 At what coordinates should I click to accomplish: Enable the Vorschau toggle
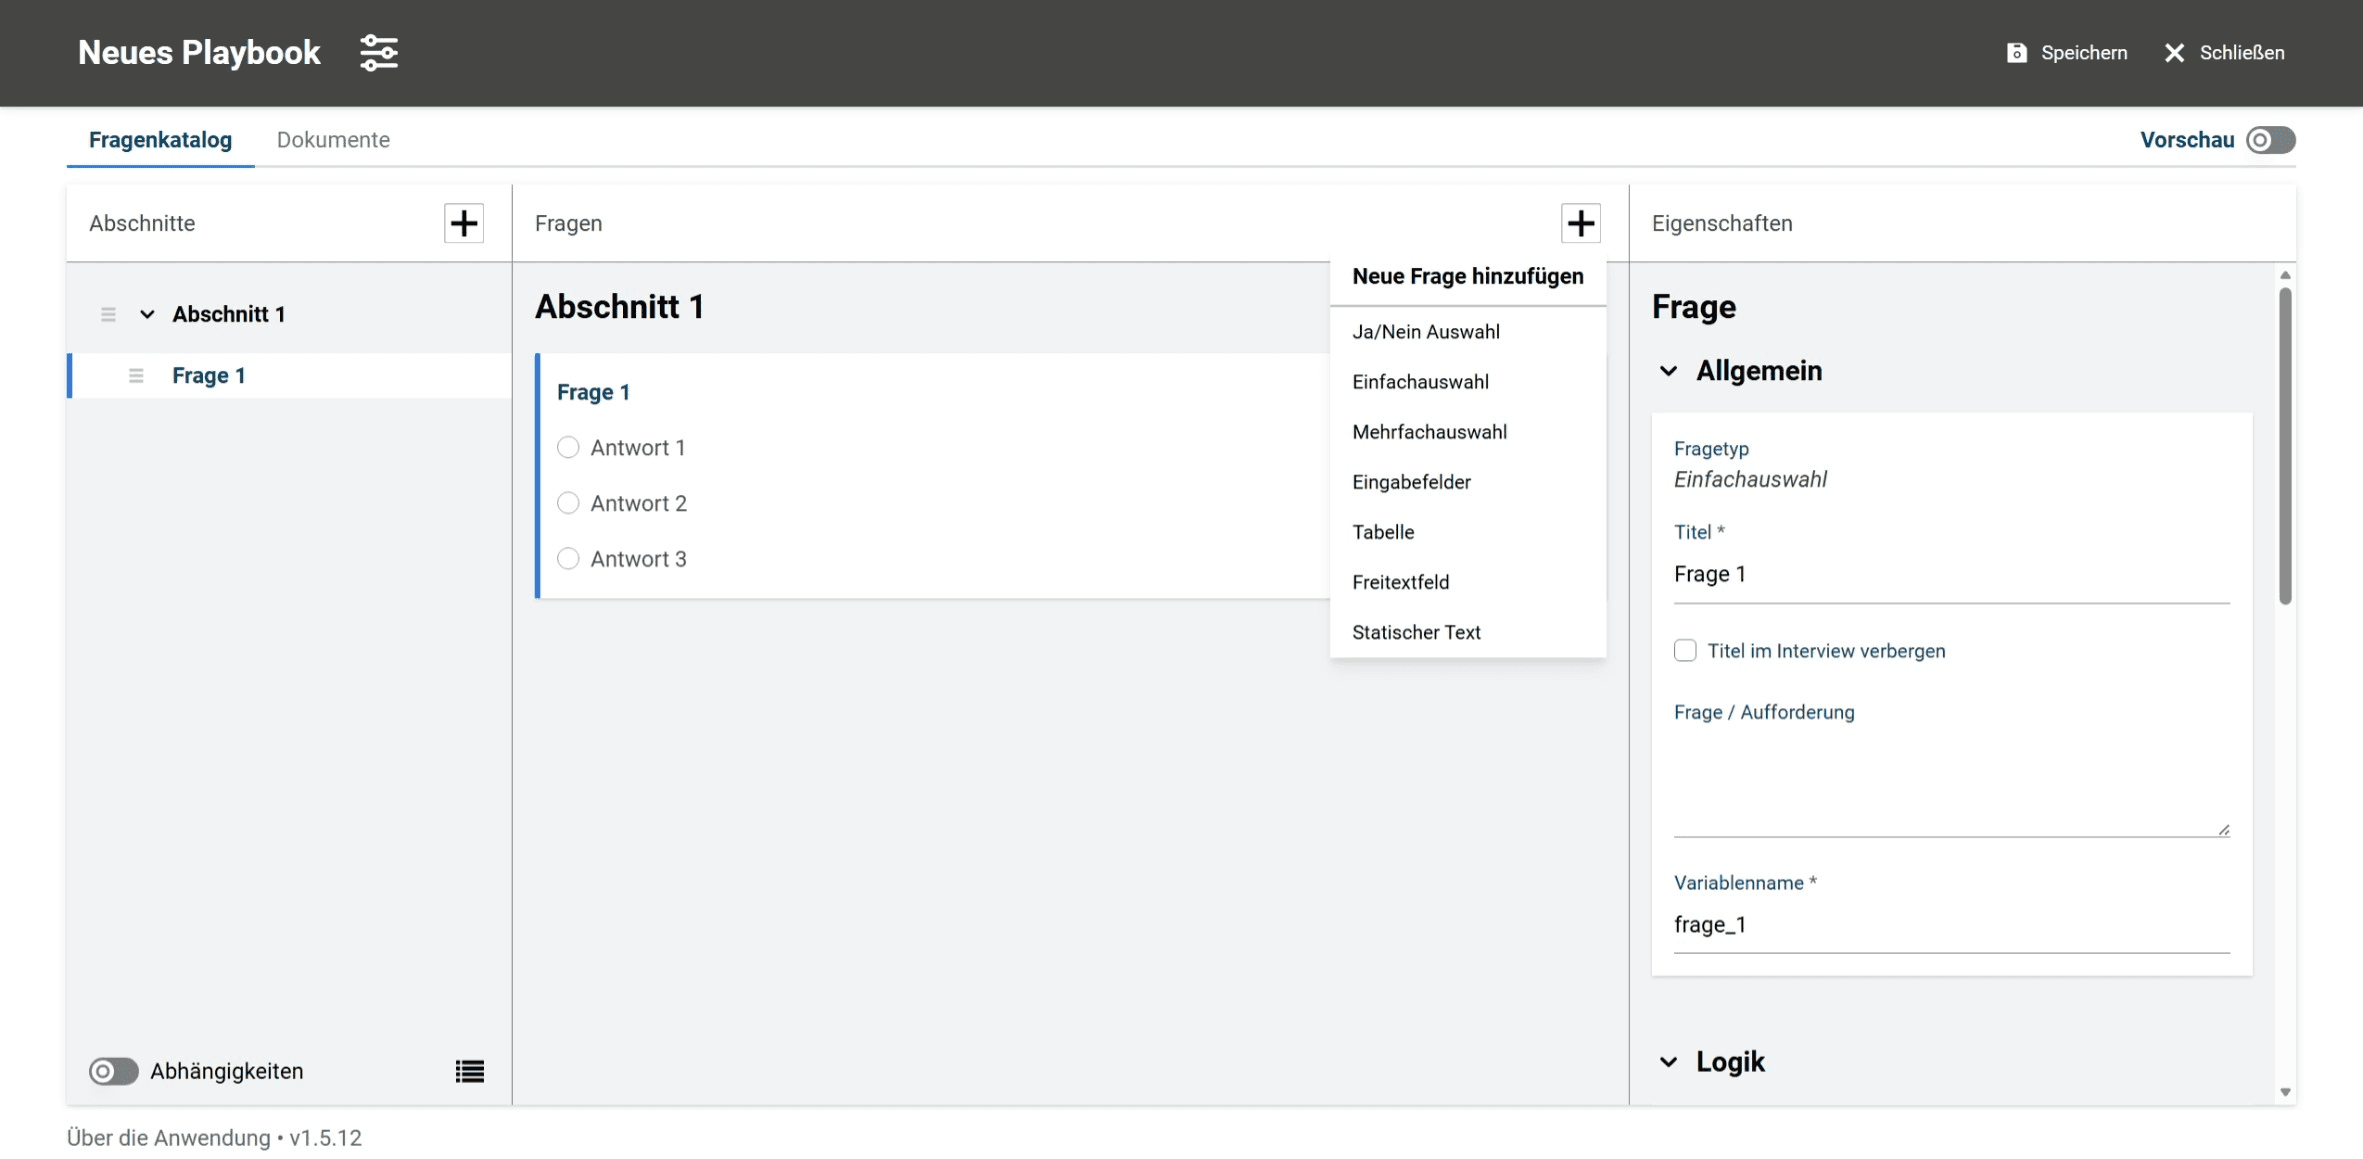tap(2269, 140)
